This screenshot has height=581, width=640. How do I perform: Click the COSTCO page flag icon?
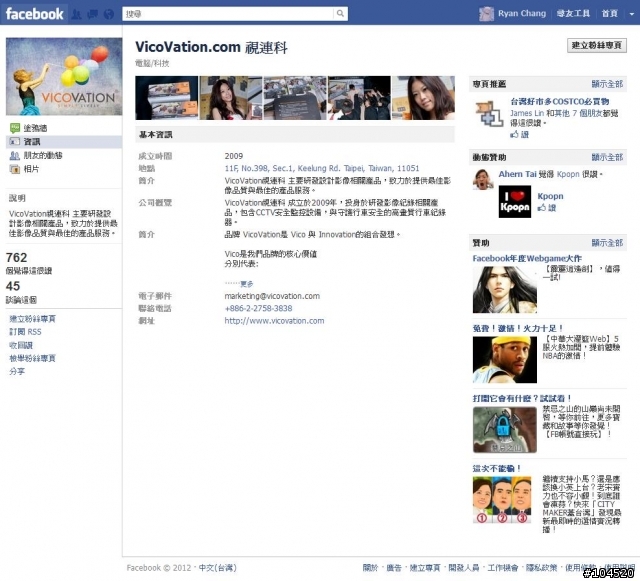pyautogui.click(x=489, y=114)
